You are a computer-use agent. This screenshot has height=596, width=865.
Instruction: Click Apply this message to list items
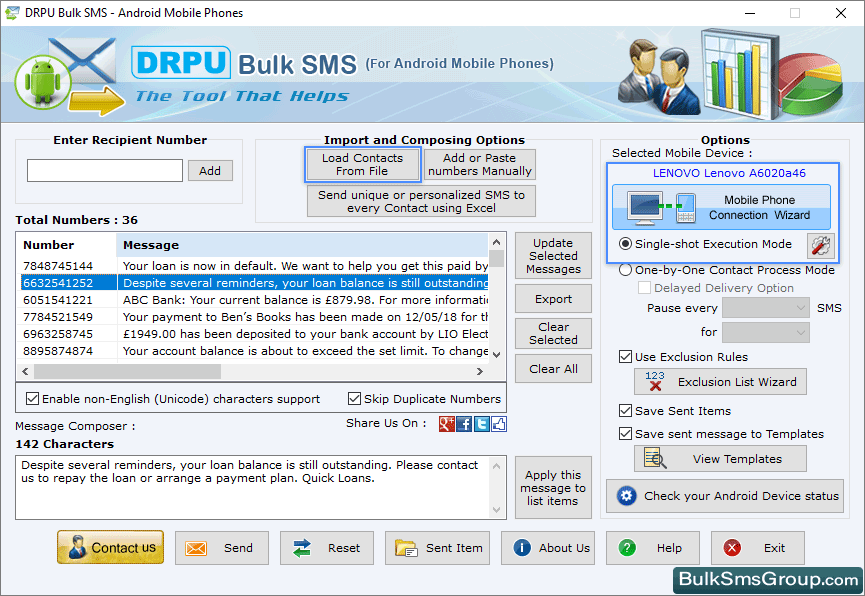(x=553, y=488)
